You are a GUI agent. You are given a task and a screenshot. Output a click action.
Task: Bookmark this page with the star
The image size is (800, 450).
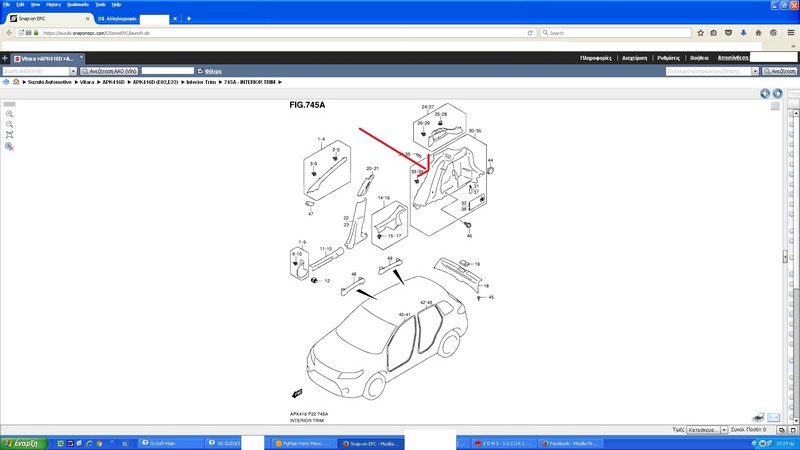(x=701, y=33)
